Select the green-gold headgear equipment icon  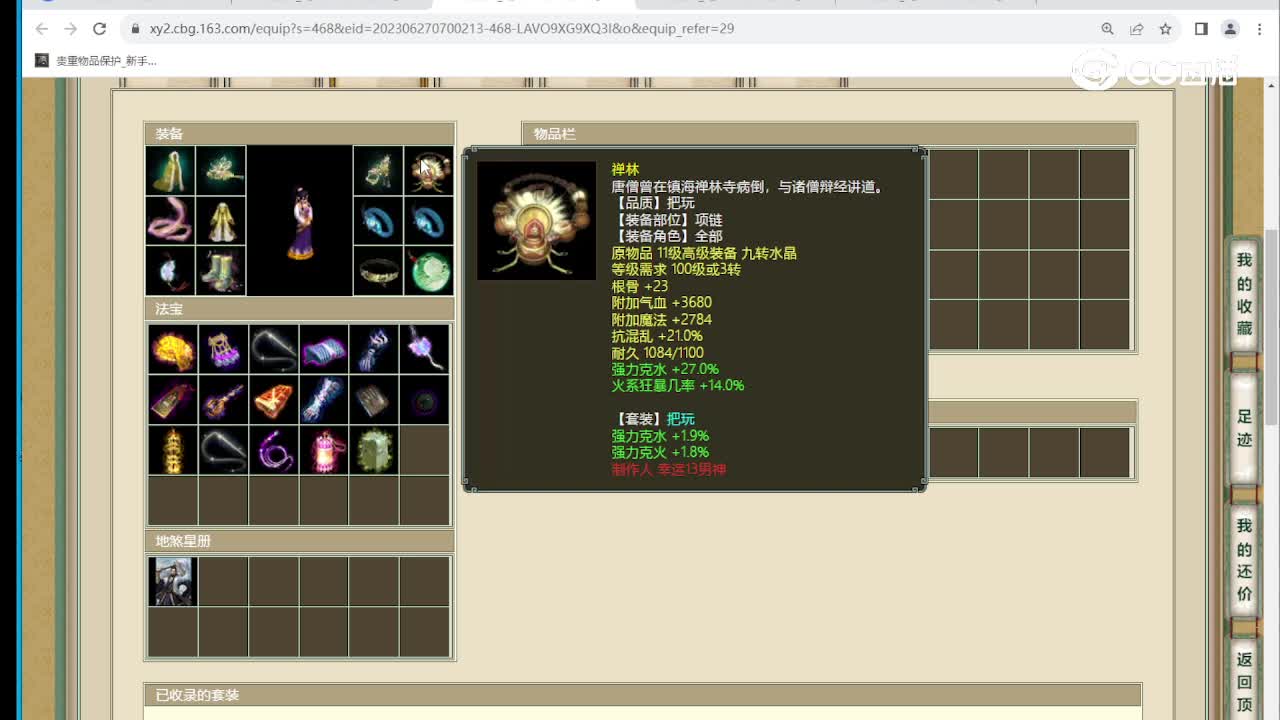point(378,171)
